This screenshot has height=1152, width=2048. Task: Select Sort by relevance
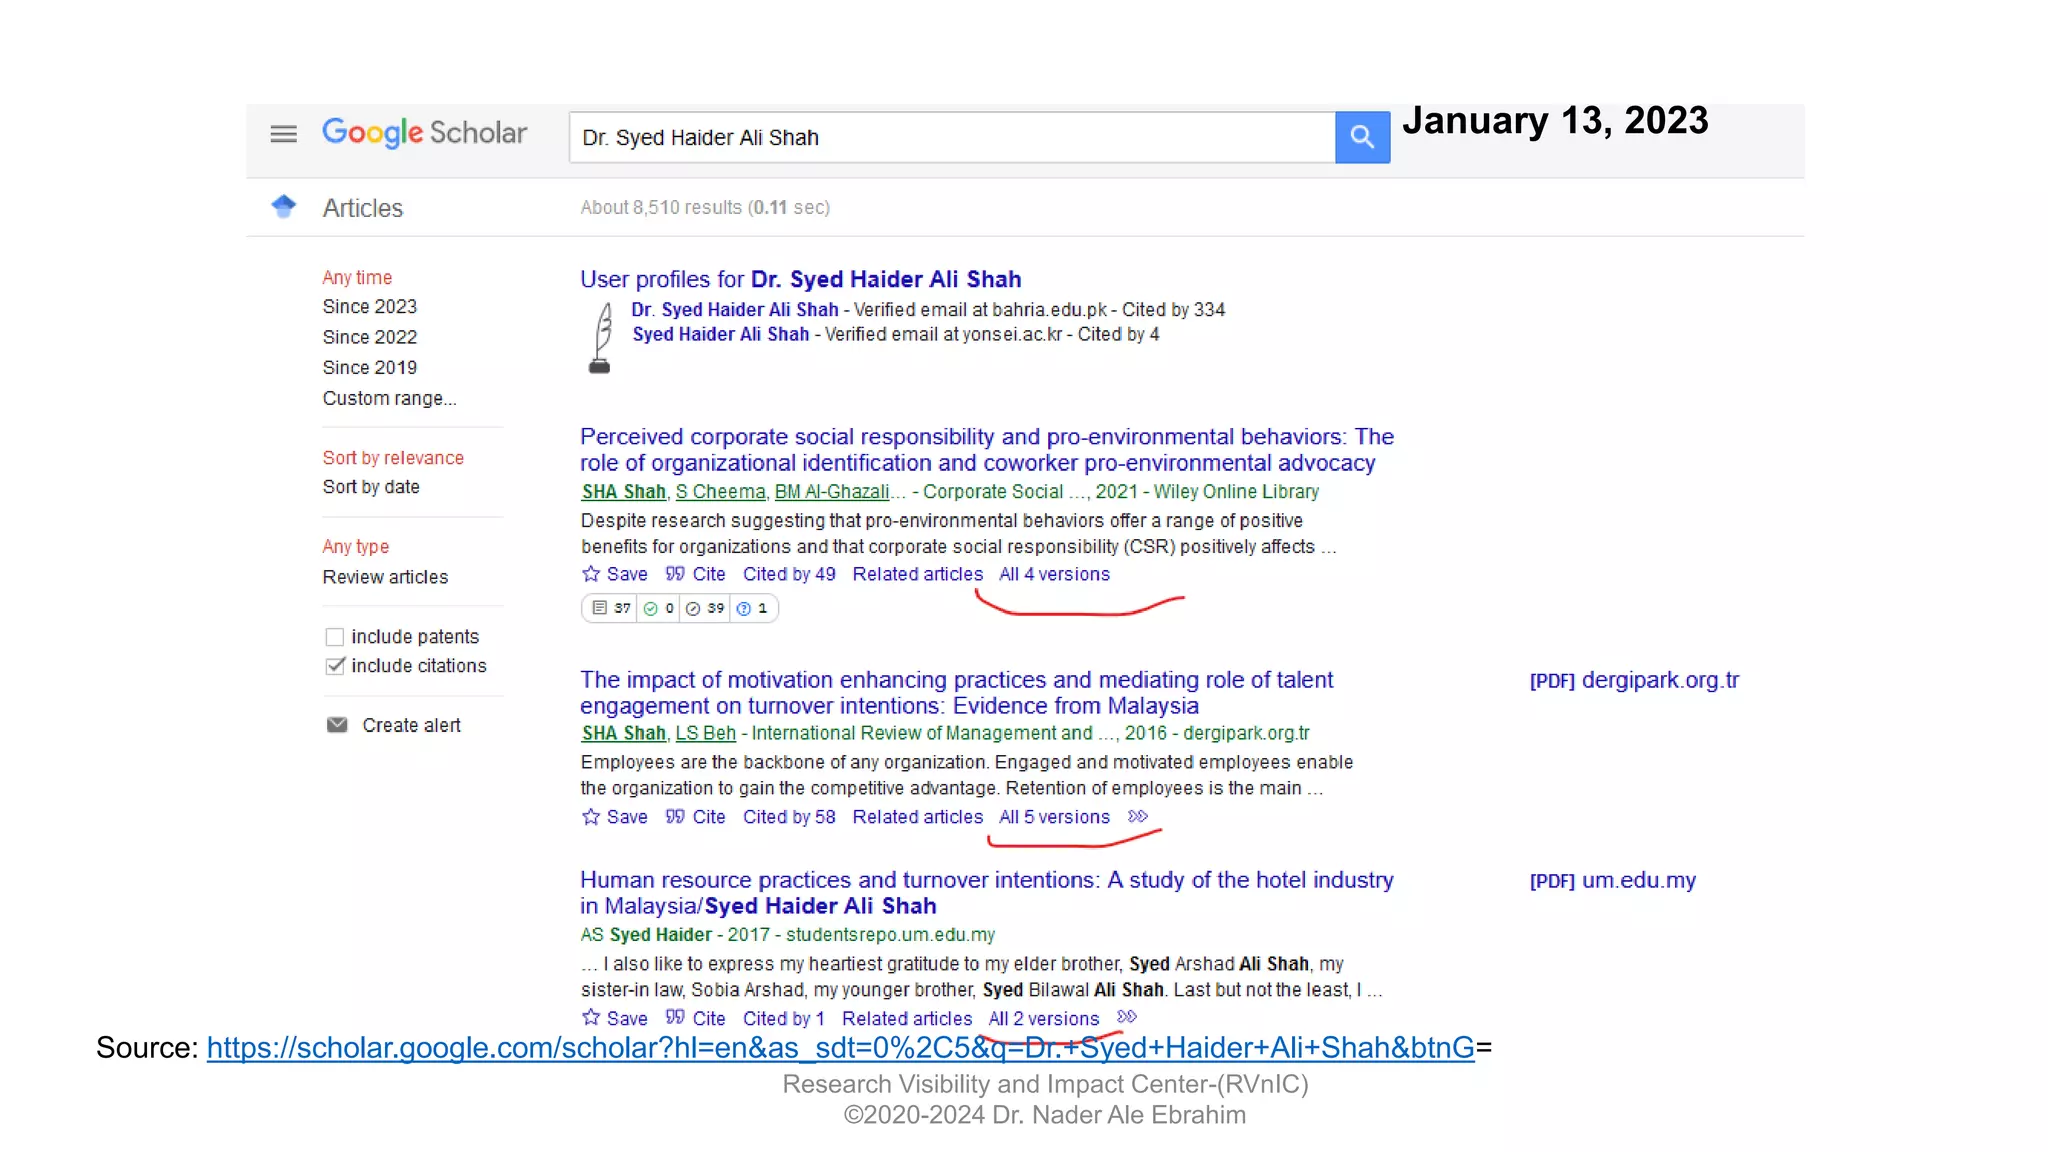click(393, 458)
